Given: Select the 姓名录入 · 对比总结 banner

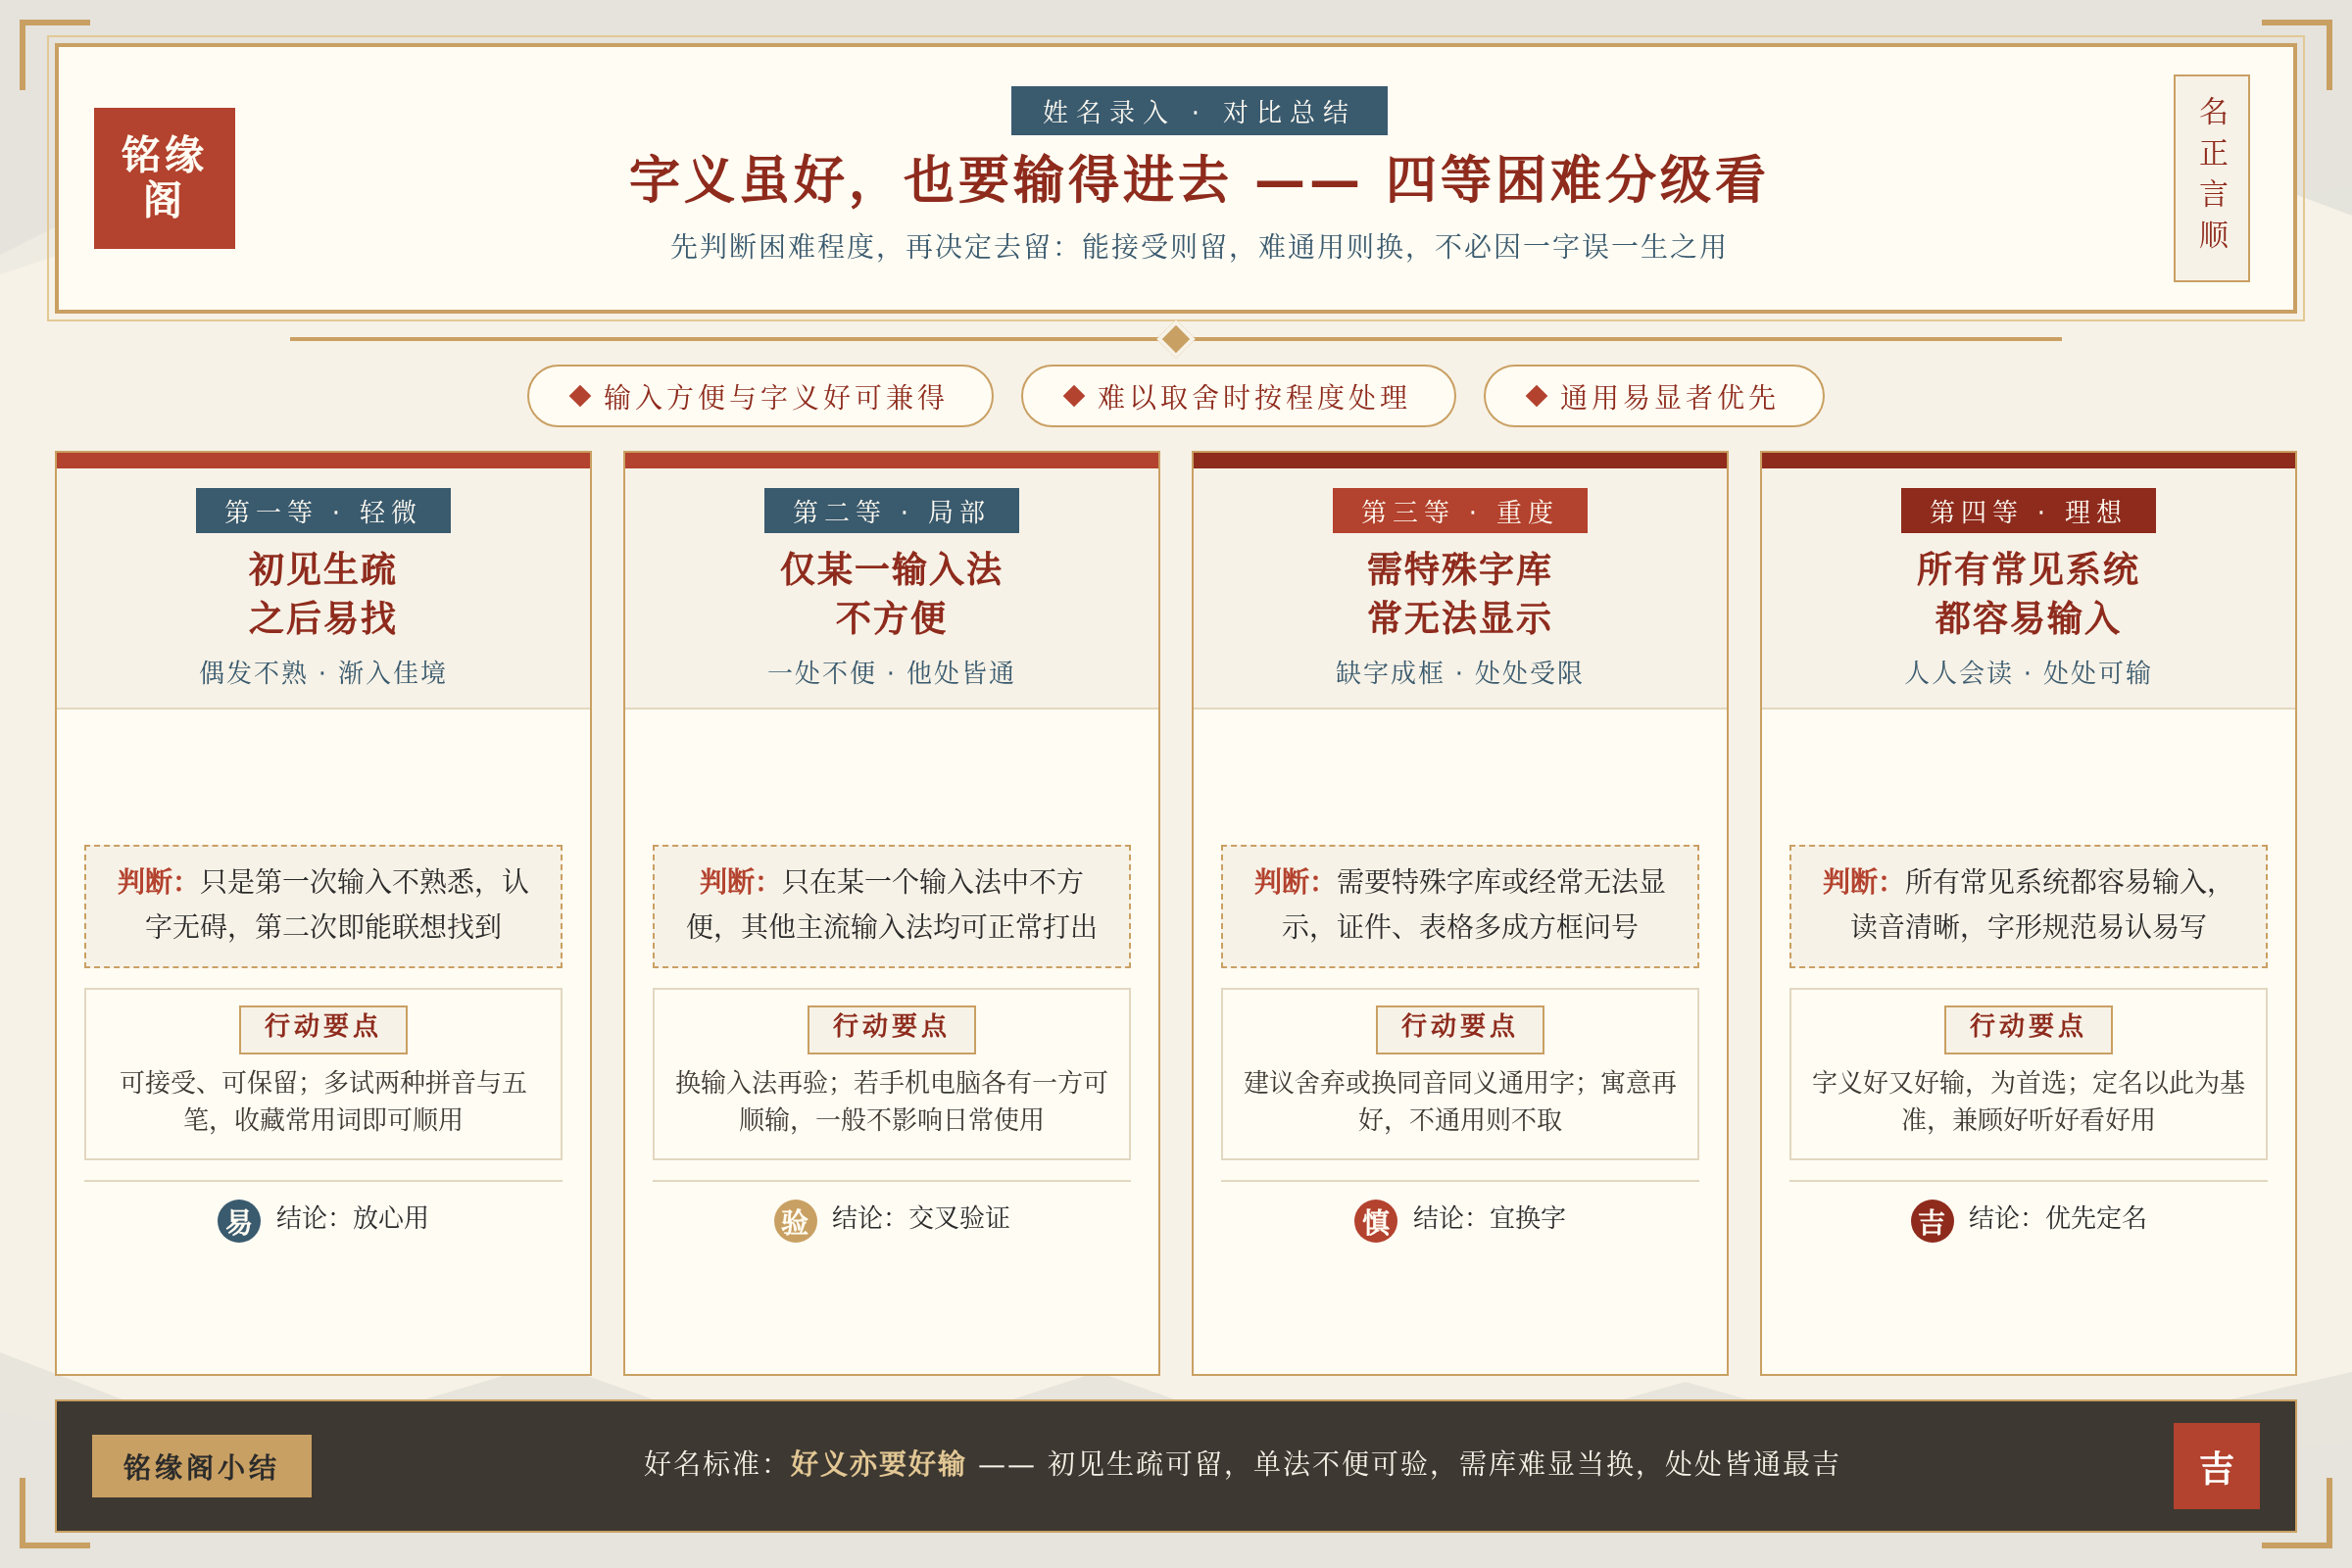Looking at the screenshot, I should [1199, 111].
